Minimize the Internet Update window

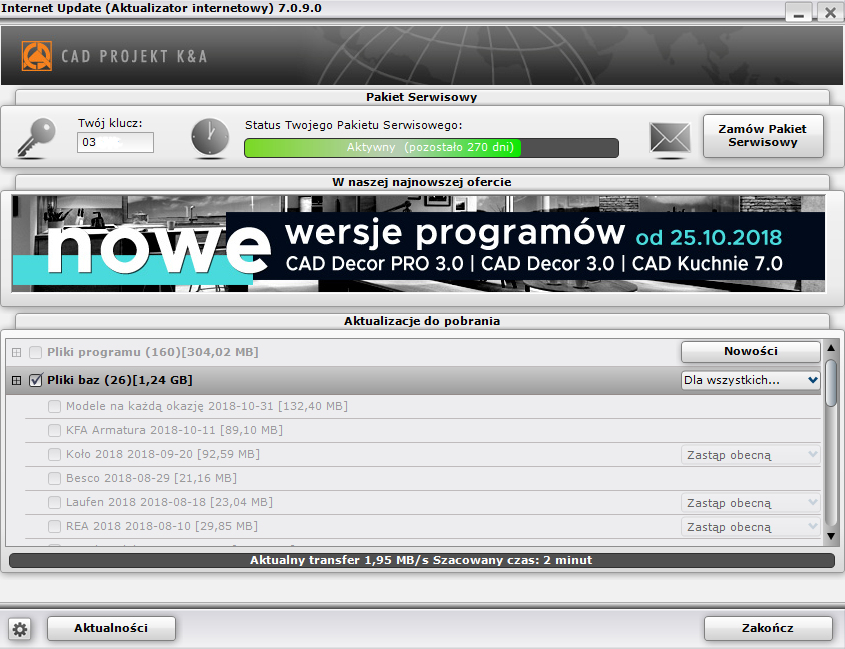tap(799, 12)
